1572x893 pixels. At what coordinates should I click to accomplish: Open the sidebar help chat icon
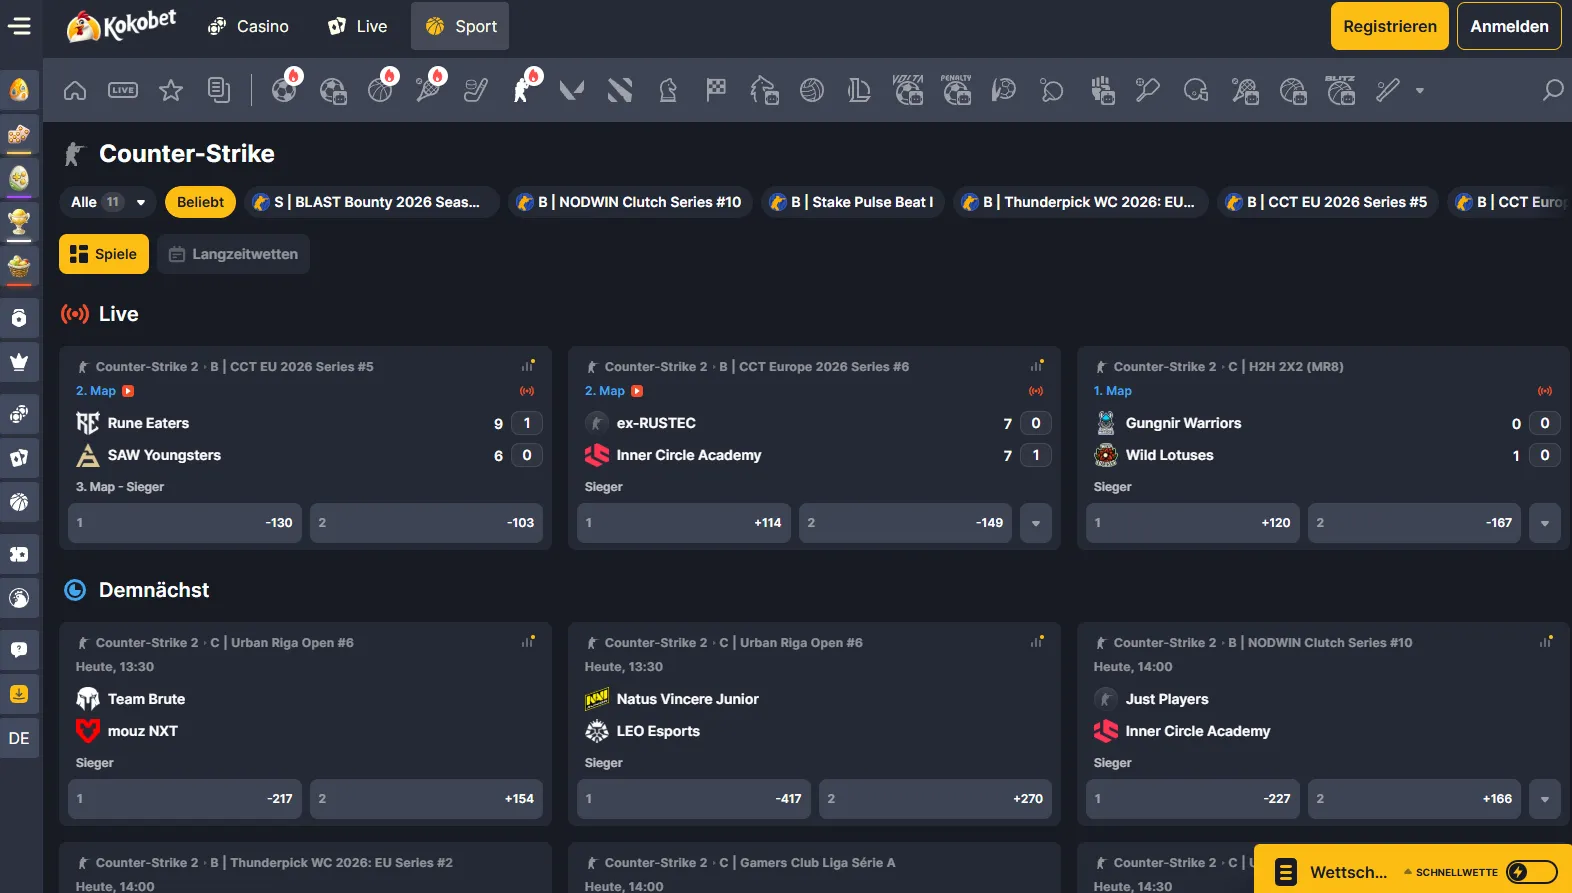click(19, 649)
